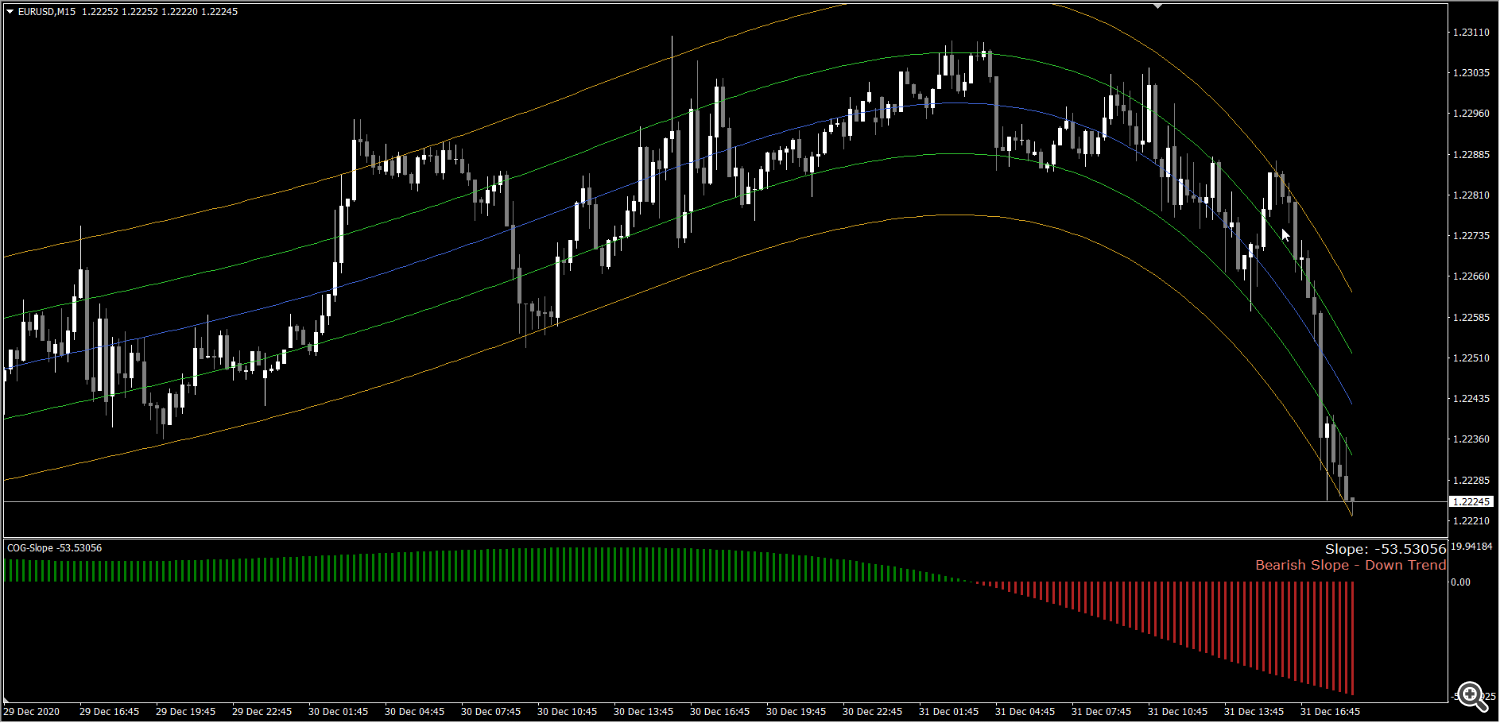Click the chart shift triangle marker at top
Viewport: 1500px width, 723px height.
(x=1157, y=6)
